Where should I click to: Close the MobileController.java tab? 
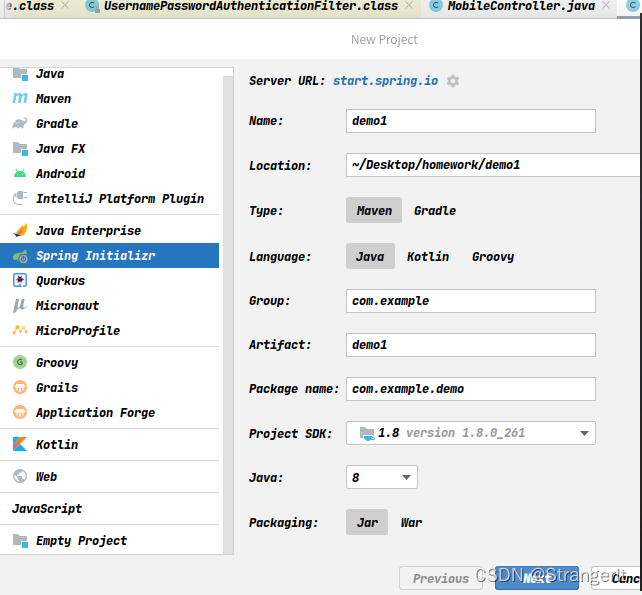click(x=606, y=5)
